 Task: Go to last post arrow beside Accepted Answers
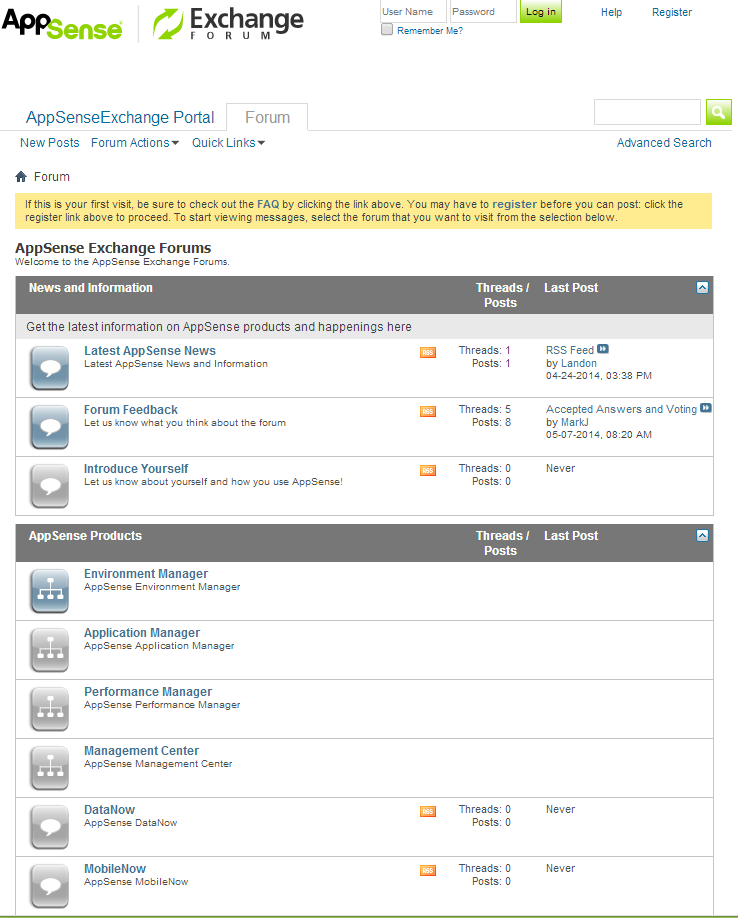pos(706,407)
